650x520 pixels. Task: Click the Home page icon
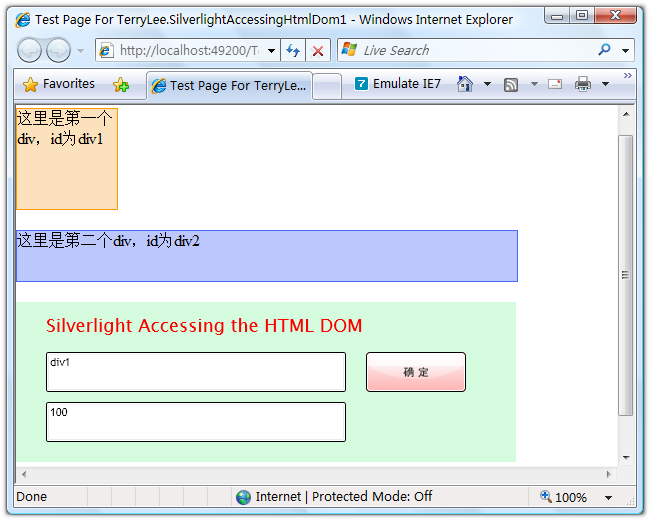[465, 84]
